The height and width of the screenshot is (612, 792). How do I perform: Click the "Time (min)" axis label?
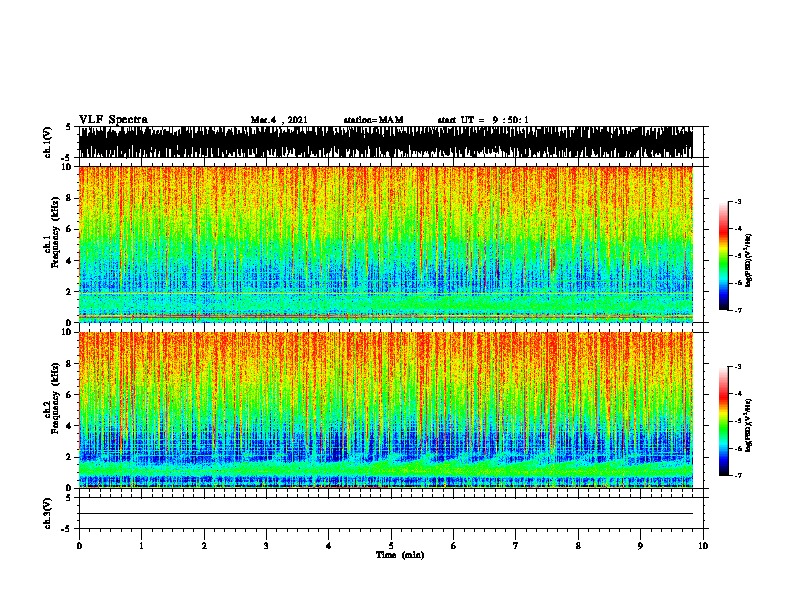400,555
